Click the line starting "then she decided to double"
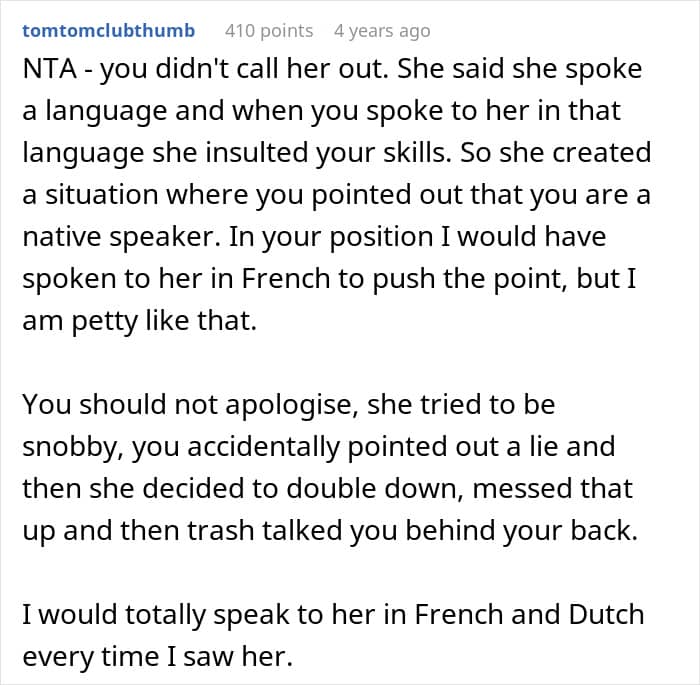This screenshot has width=700, height=685. click(x=327, y=488)
